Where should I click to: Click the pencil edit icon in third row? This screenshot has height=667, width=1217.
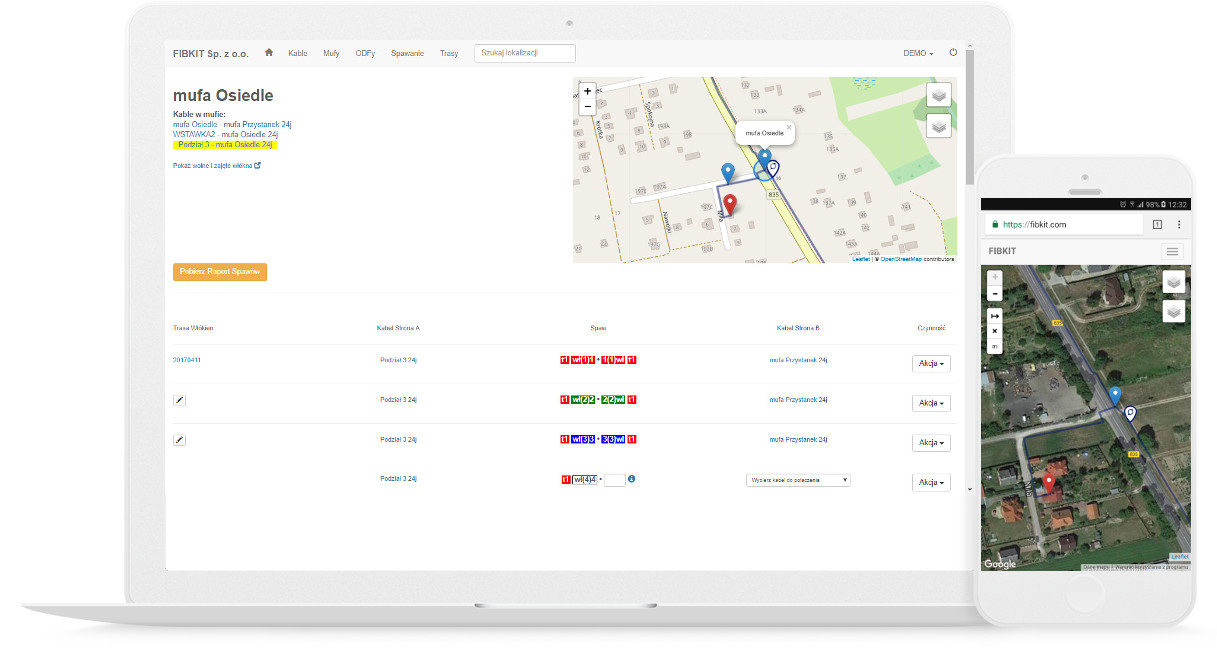pos(179,439)
